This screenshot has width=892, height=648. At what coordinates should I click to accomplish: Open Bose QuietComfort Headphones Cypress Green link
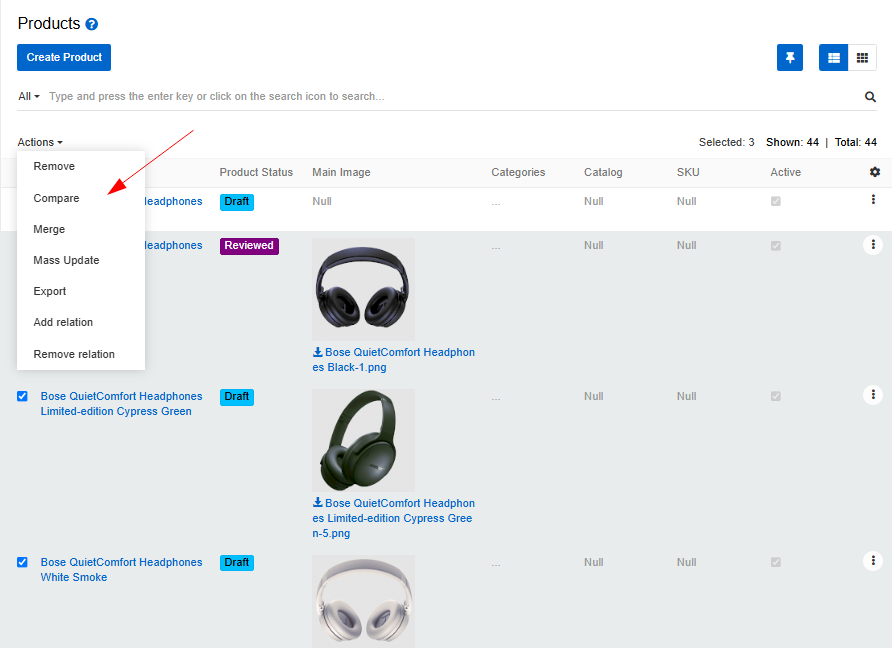point(121,403)
